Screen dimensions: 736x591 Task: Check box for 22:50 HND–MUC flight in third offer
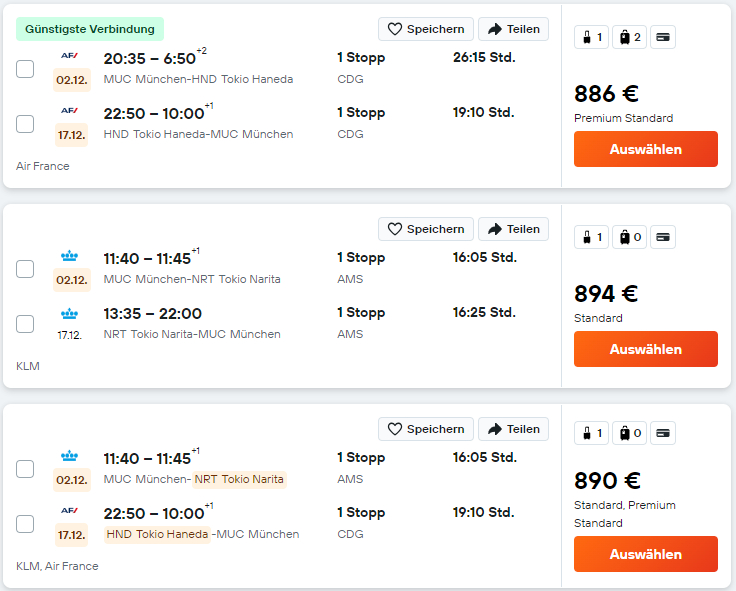(25, 524)
